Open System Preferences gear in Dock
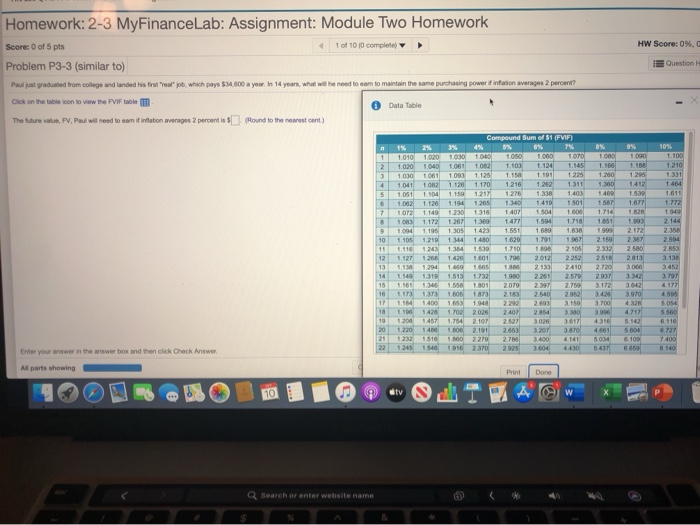Image resolution: width=700 pixels, height=525 pixels. (549, 393)
